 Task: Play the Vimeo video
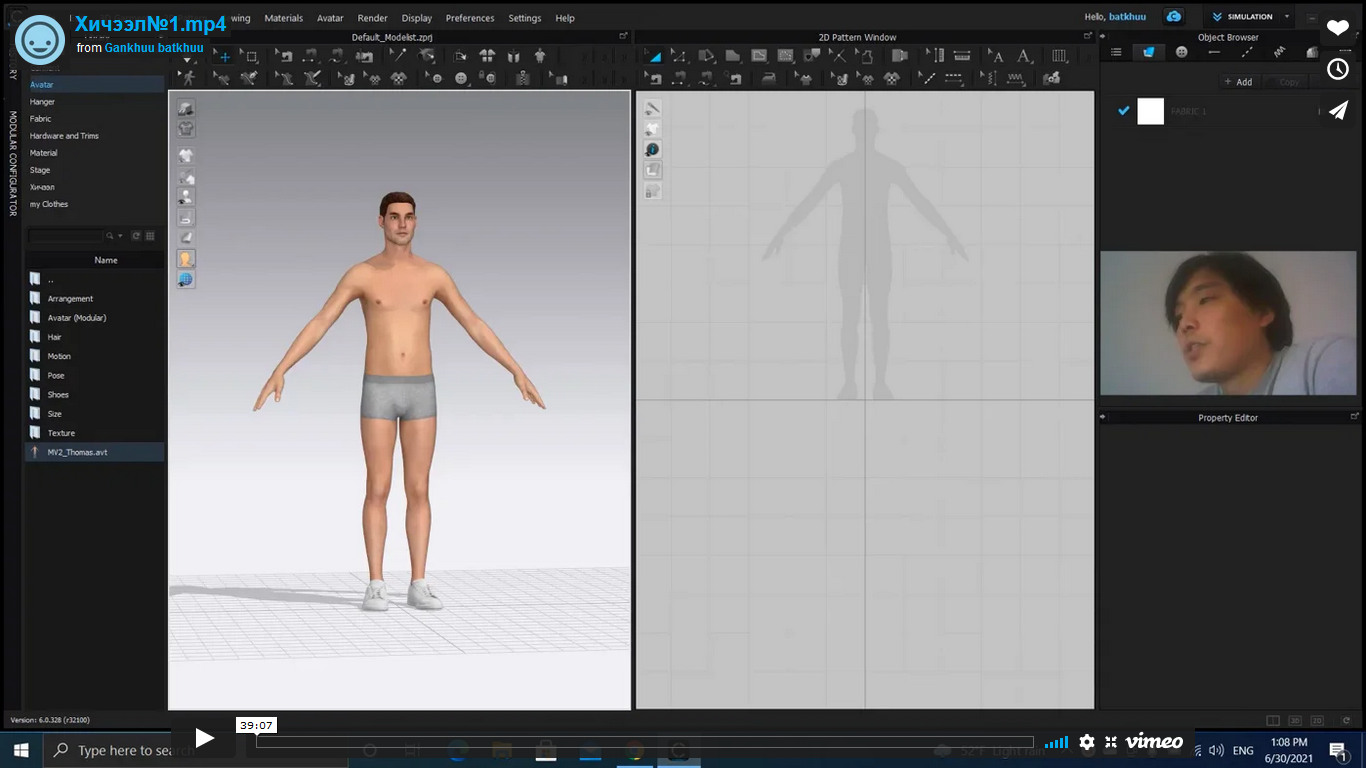204,739
